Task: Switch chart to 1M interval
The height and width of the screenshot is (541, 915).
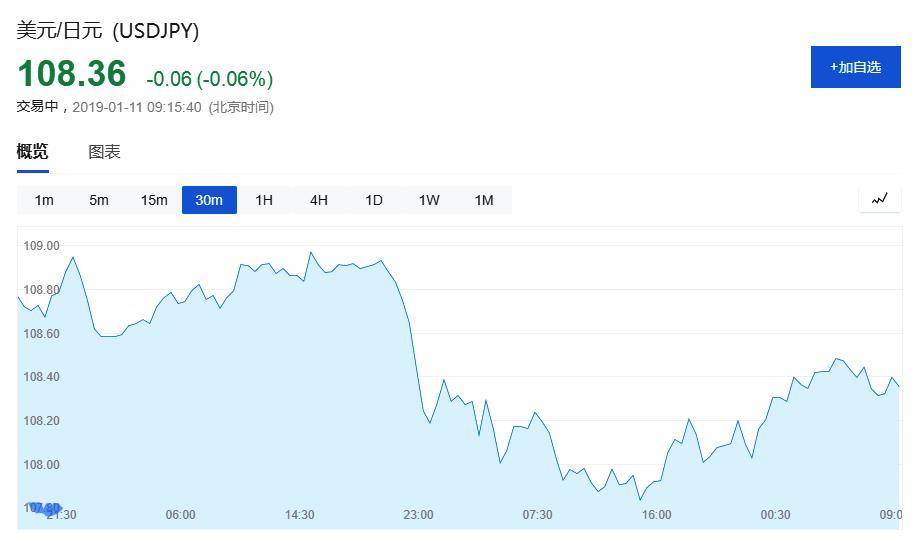Action: coord(484,200)
